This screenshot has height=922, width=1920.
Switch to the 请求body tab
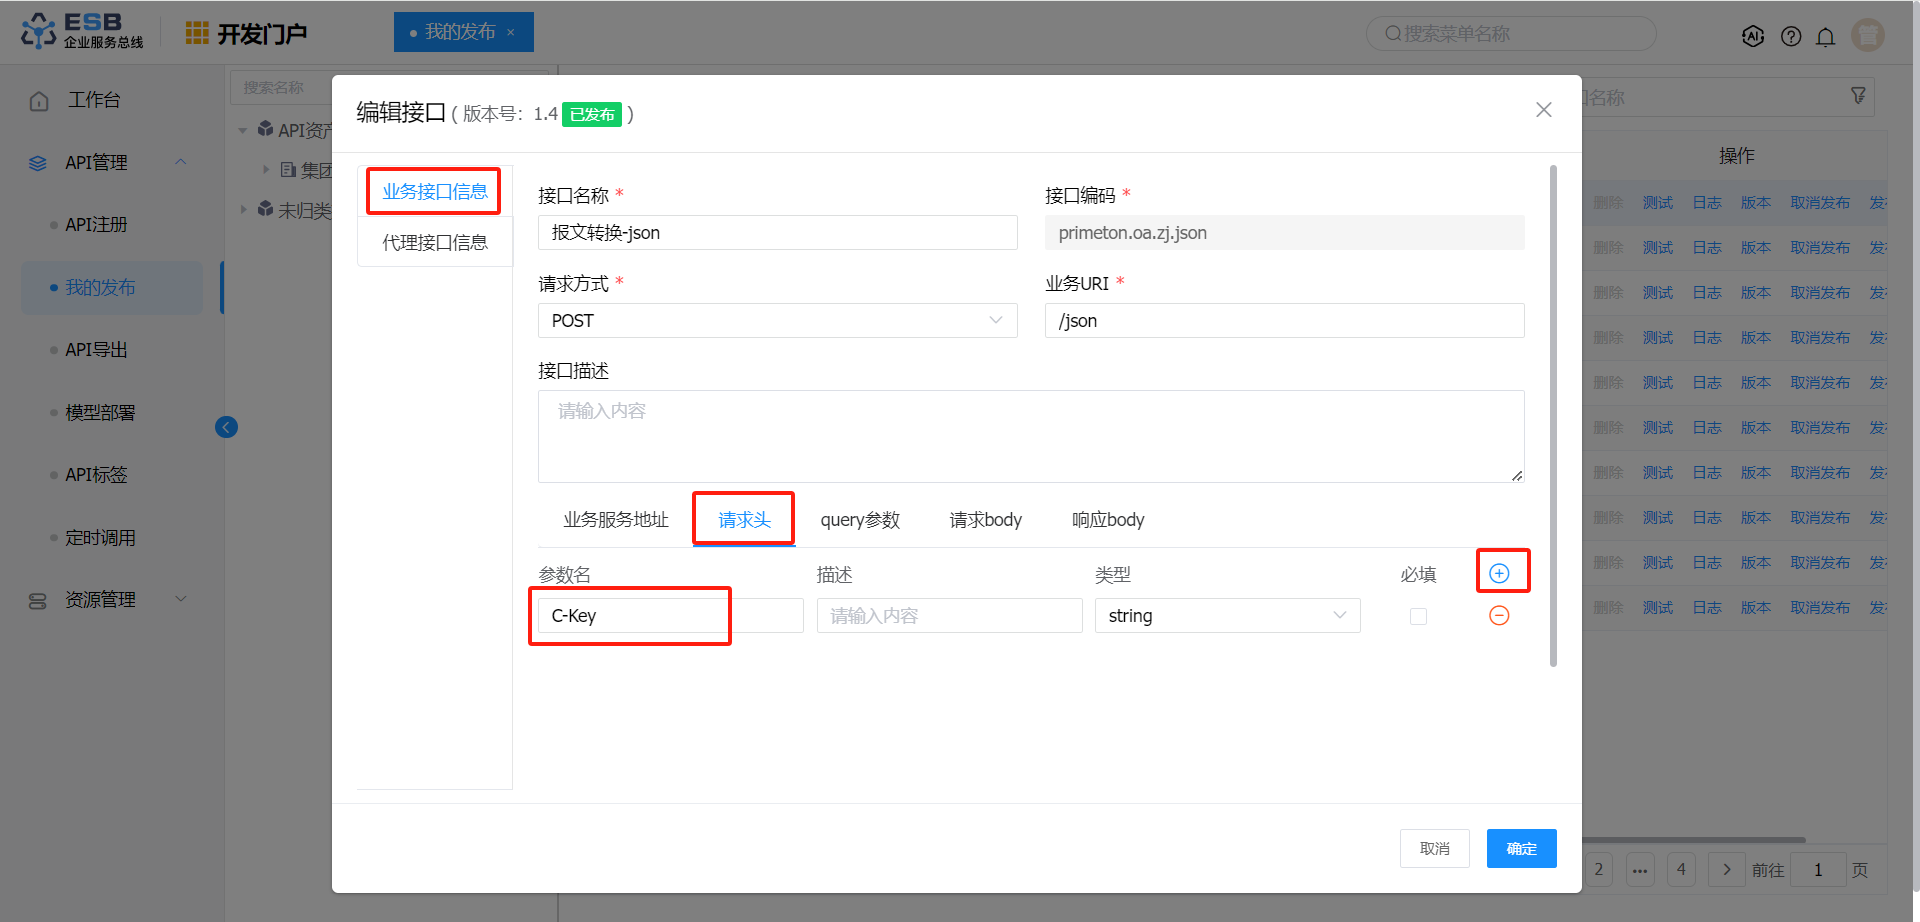[985, 520]
